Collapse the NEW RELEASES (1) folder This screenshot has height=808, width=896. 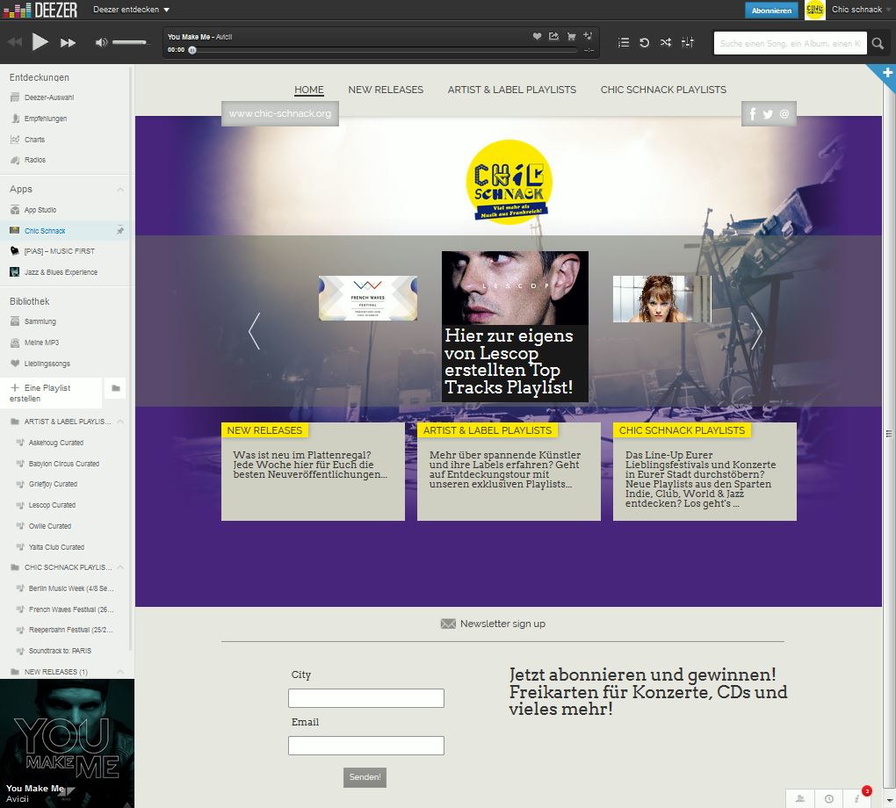[120, 672]
